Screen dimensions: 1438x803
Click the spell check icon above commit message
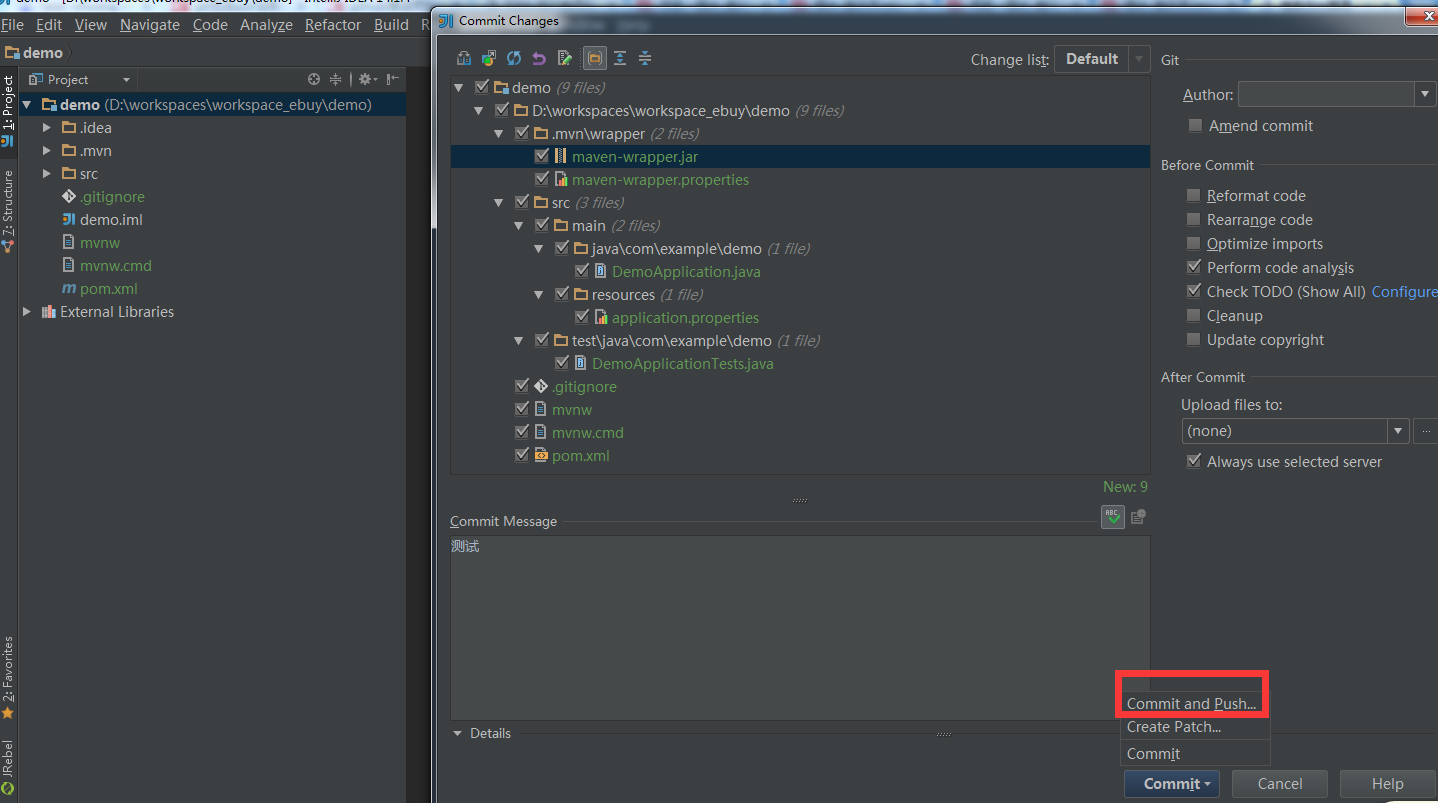(x=1113, y=516)
